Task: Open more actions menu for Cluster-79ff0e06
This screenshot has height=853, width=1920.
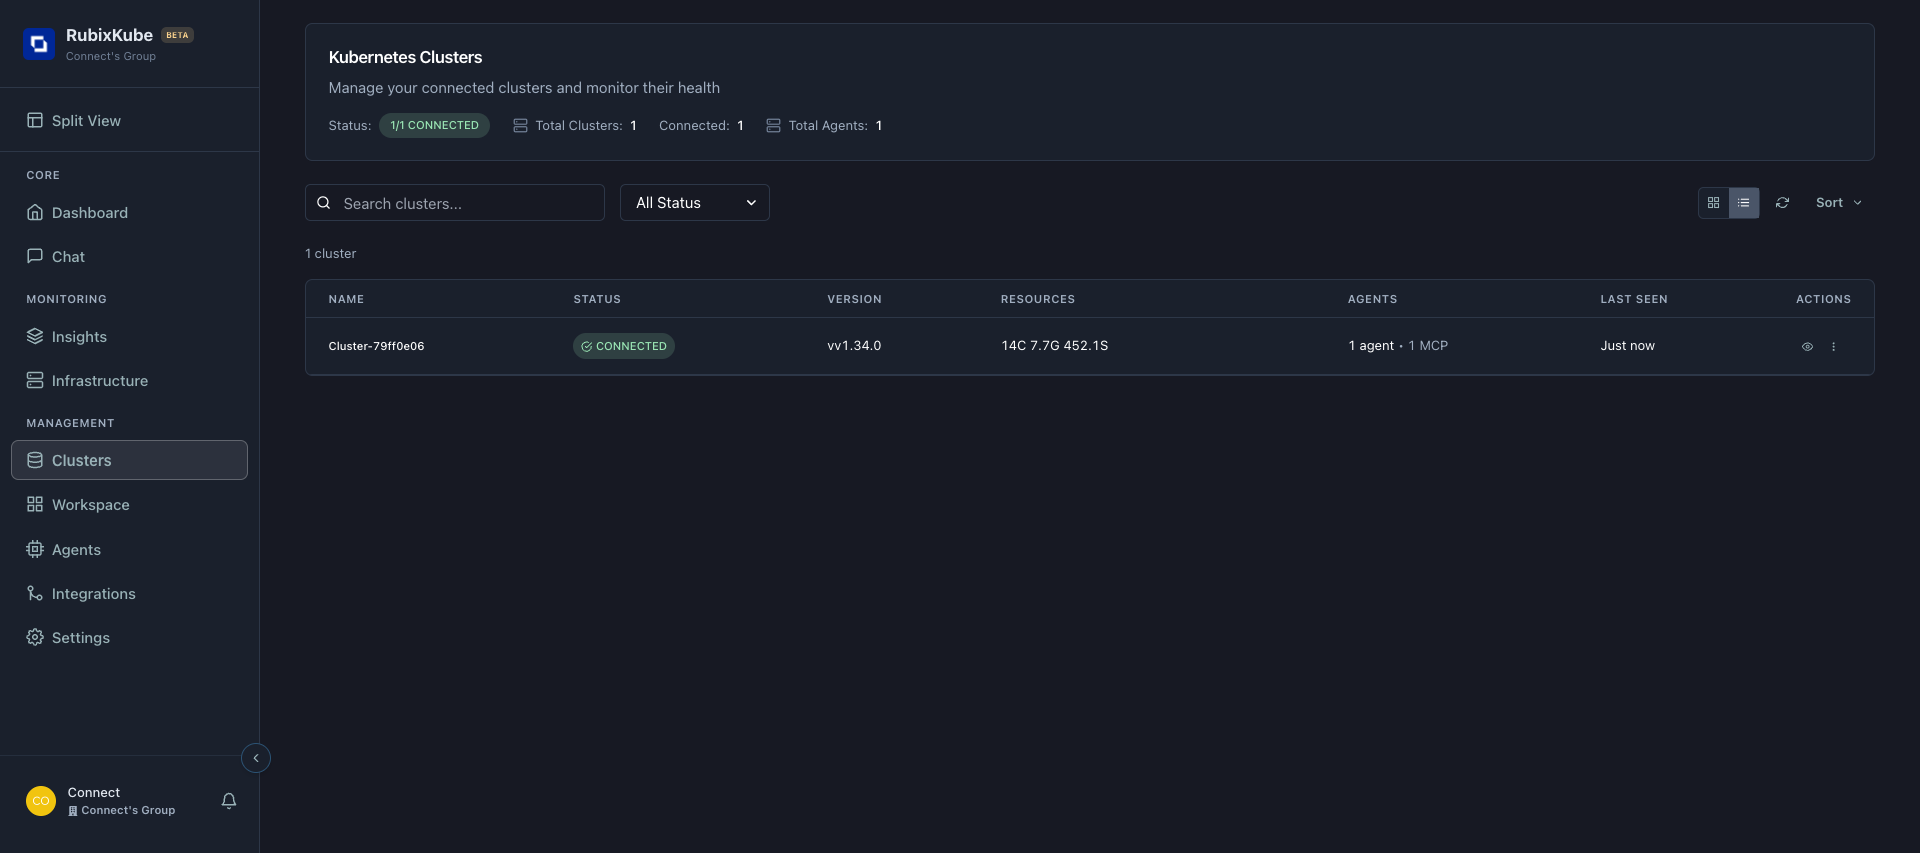Action: tap(1833, 347)
